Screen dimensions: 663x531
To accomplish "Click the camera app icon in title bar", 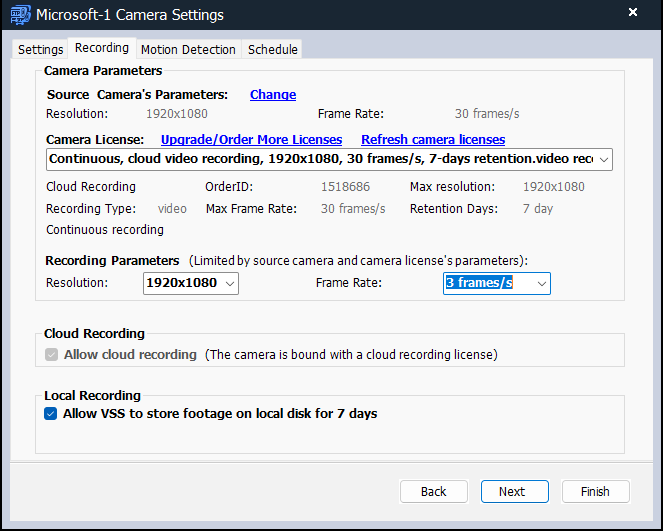I will point(19,14).
